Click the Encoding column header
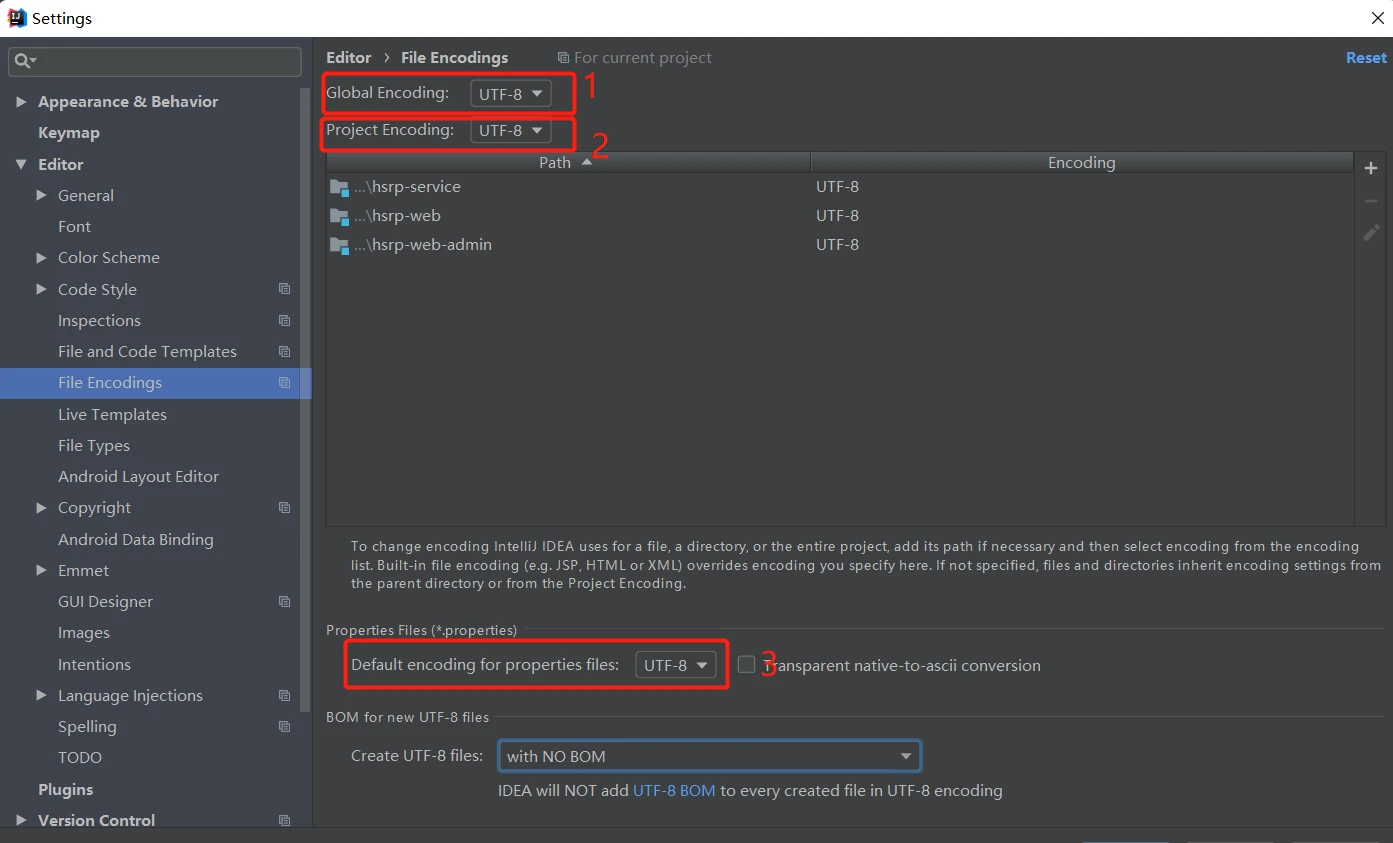Screen dimensions: 1393x843 tap(1081, 162)
